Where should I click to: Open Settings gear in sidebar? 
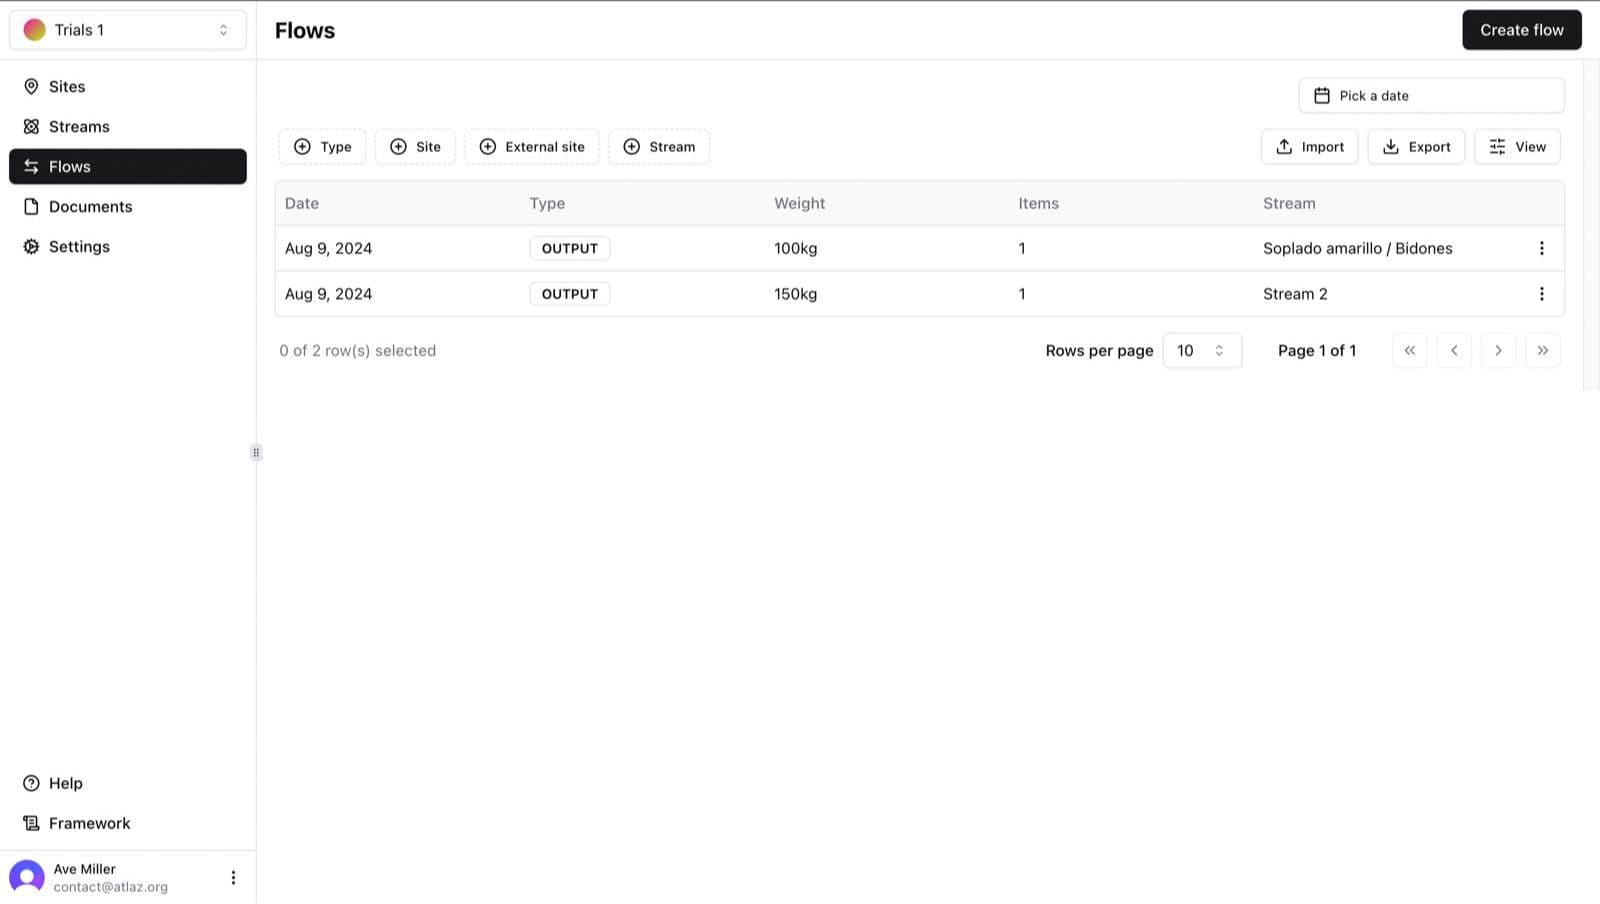[x=32, y=247]
